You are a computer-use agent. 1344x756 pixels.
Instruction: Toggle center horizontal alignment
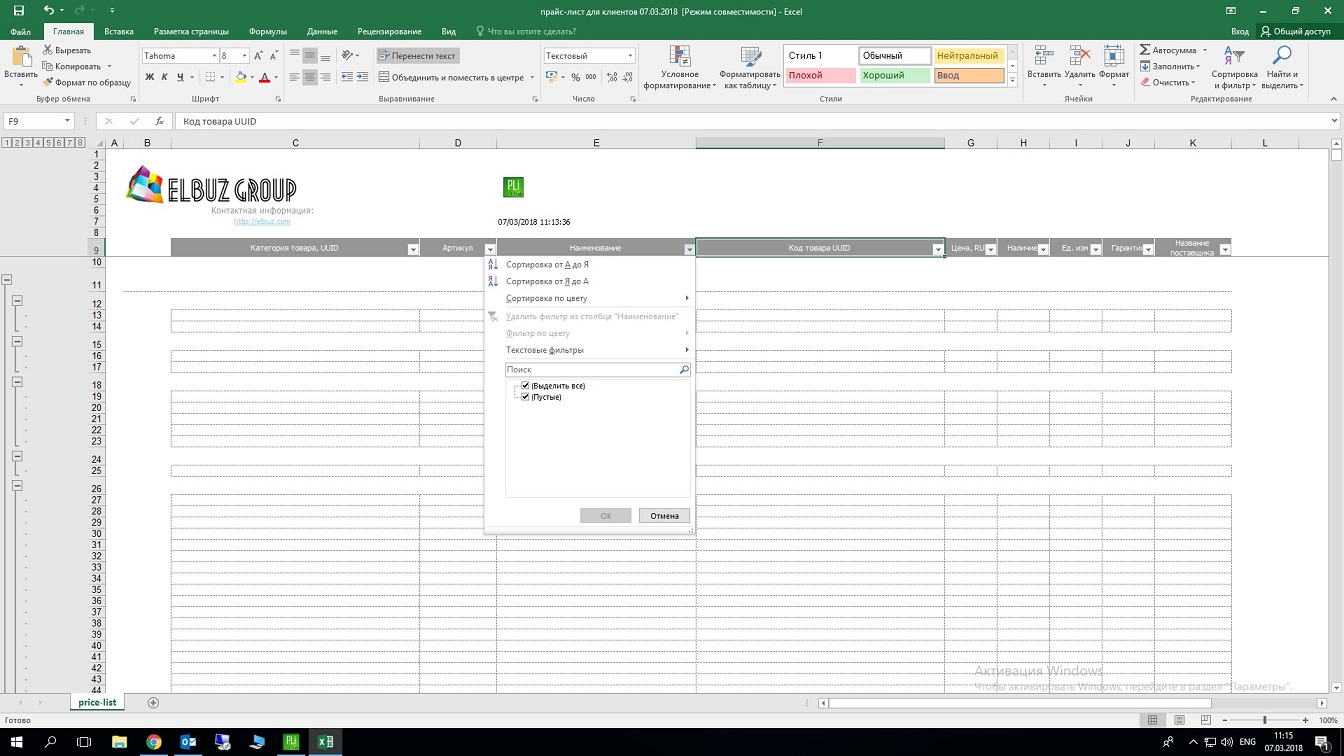coord(310,77)
